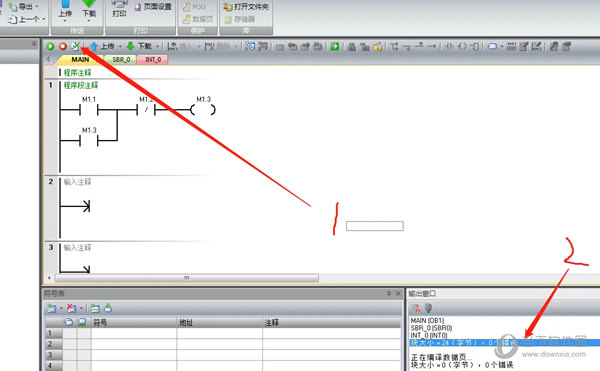Click the create undefined symbols icon

tap(95, 308)
